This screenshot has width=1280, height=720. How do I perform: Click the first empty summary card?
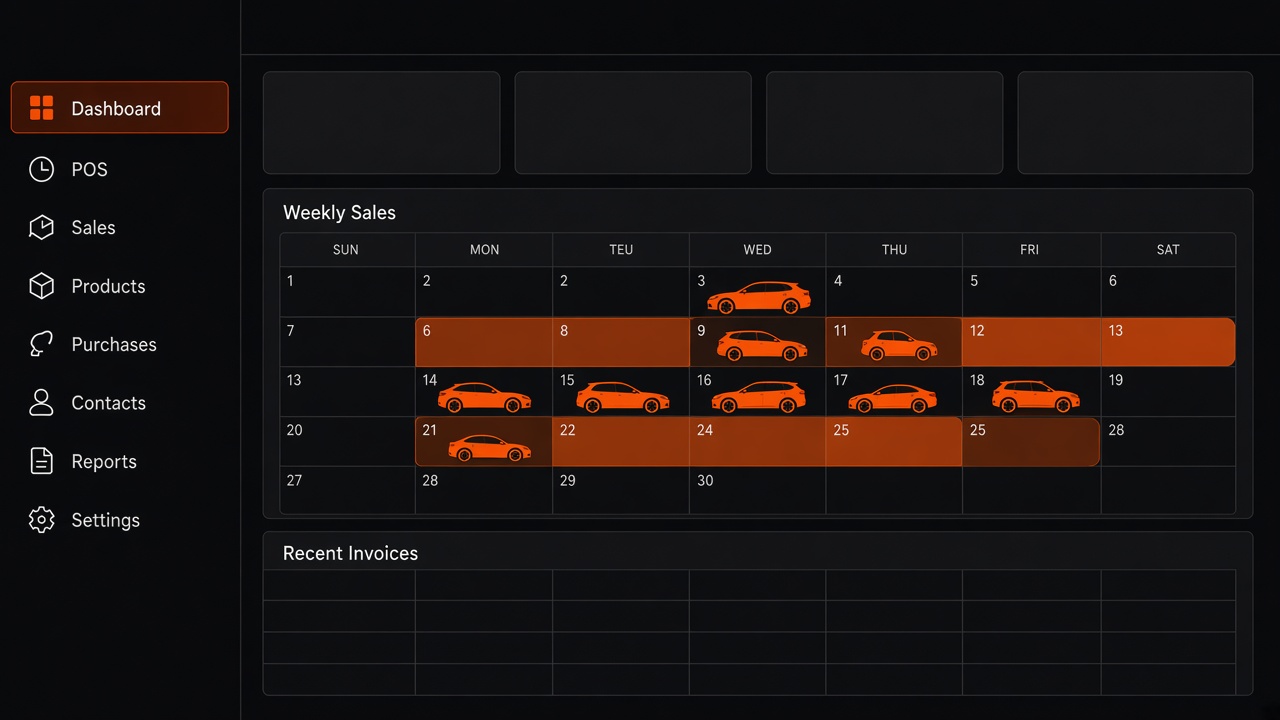pos(381,123)
